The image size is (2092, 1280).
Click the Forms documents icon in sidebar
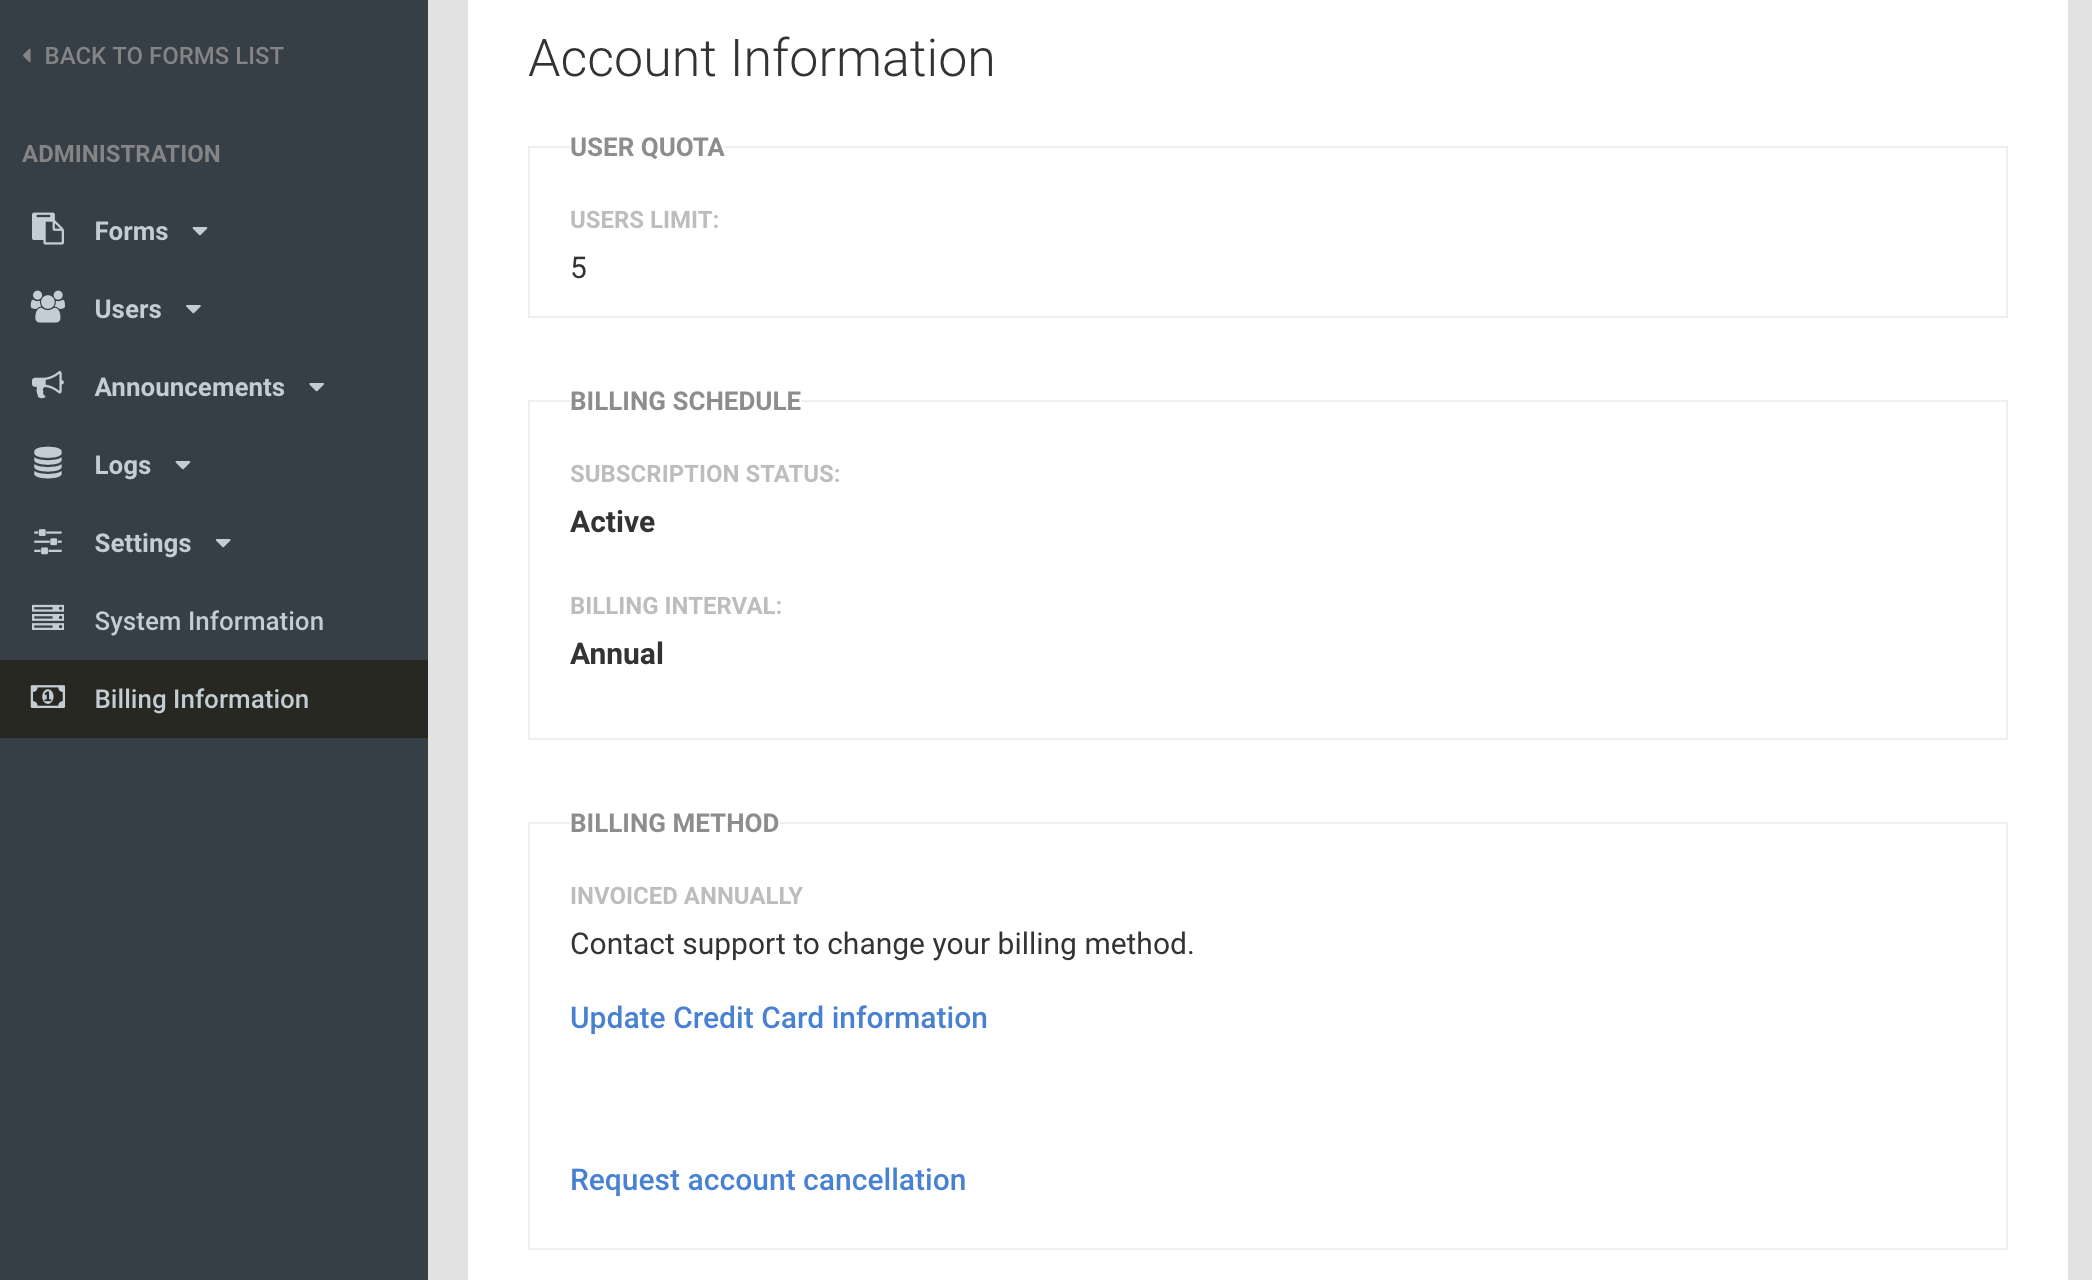coord(47,229)
